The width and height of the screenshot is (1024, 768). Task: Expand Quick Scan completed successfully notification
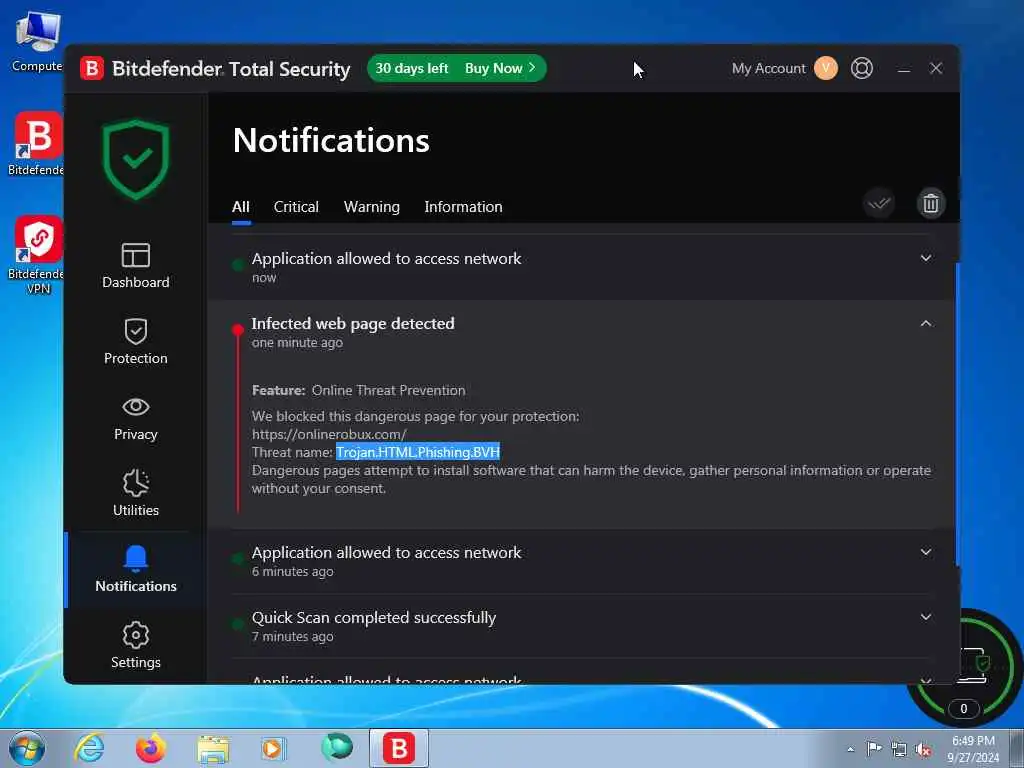[x=925, y=616]
